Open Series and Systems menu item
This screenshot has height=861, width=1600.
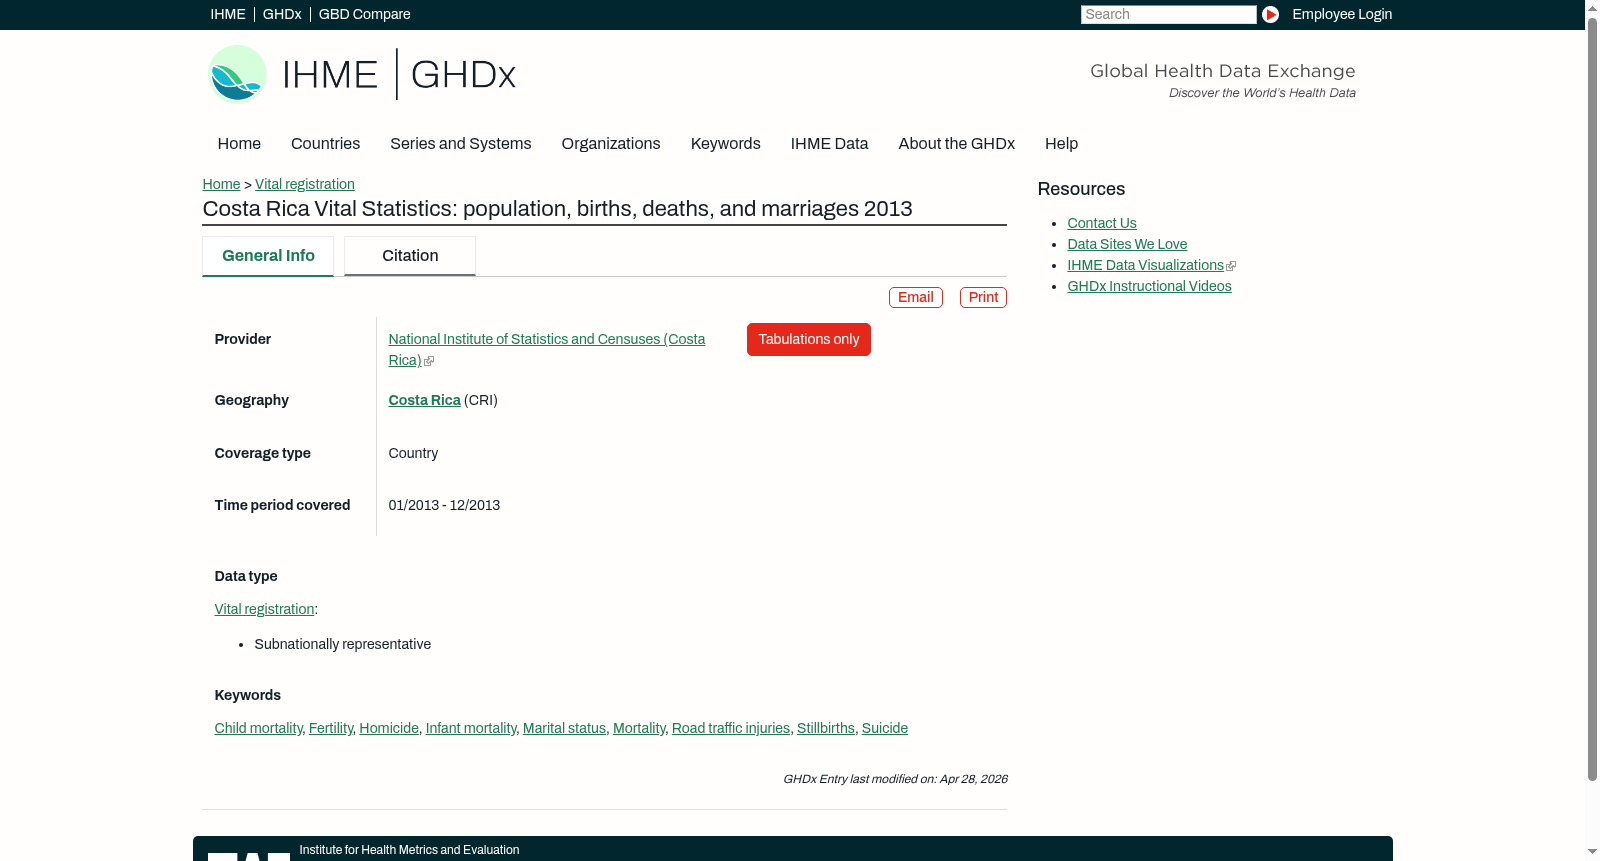(x=460, y=144)
